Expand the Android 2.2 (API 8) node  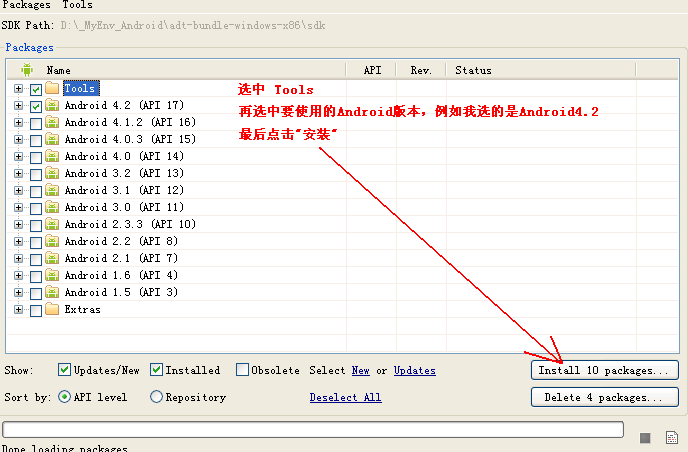pyautogui.click(x=18, y=242)
